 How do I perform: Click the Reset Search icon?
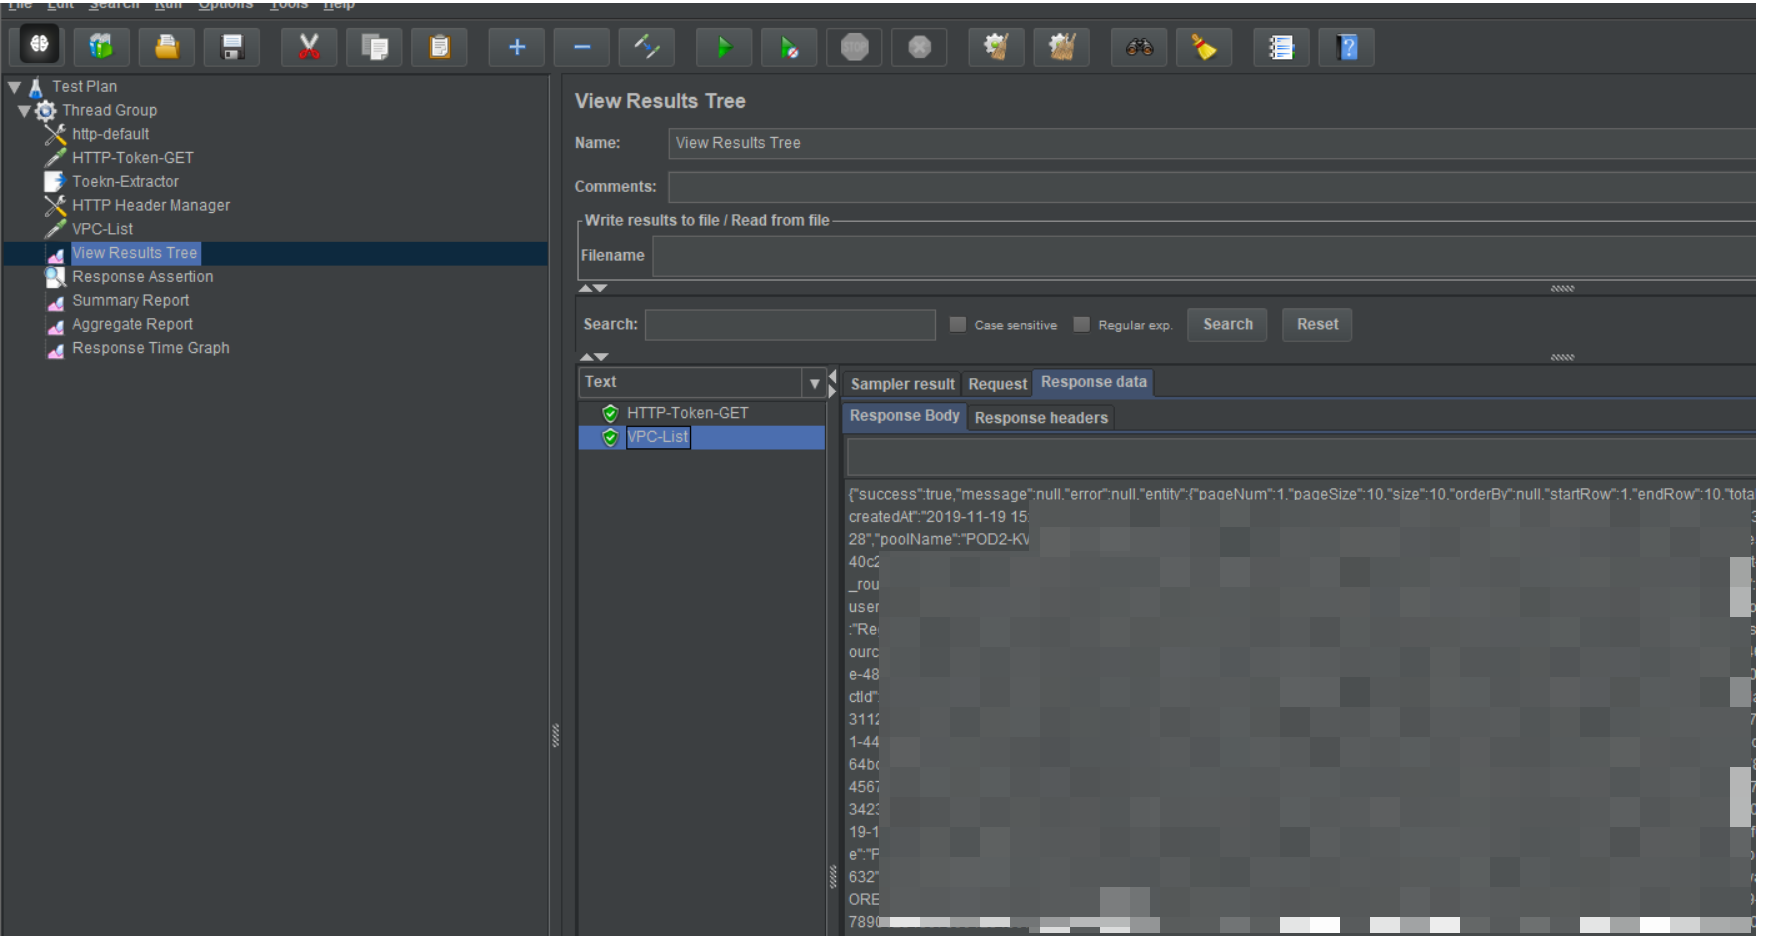click(x=1204, y=46)
